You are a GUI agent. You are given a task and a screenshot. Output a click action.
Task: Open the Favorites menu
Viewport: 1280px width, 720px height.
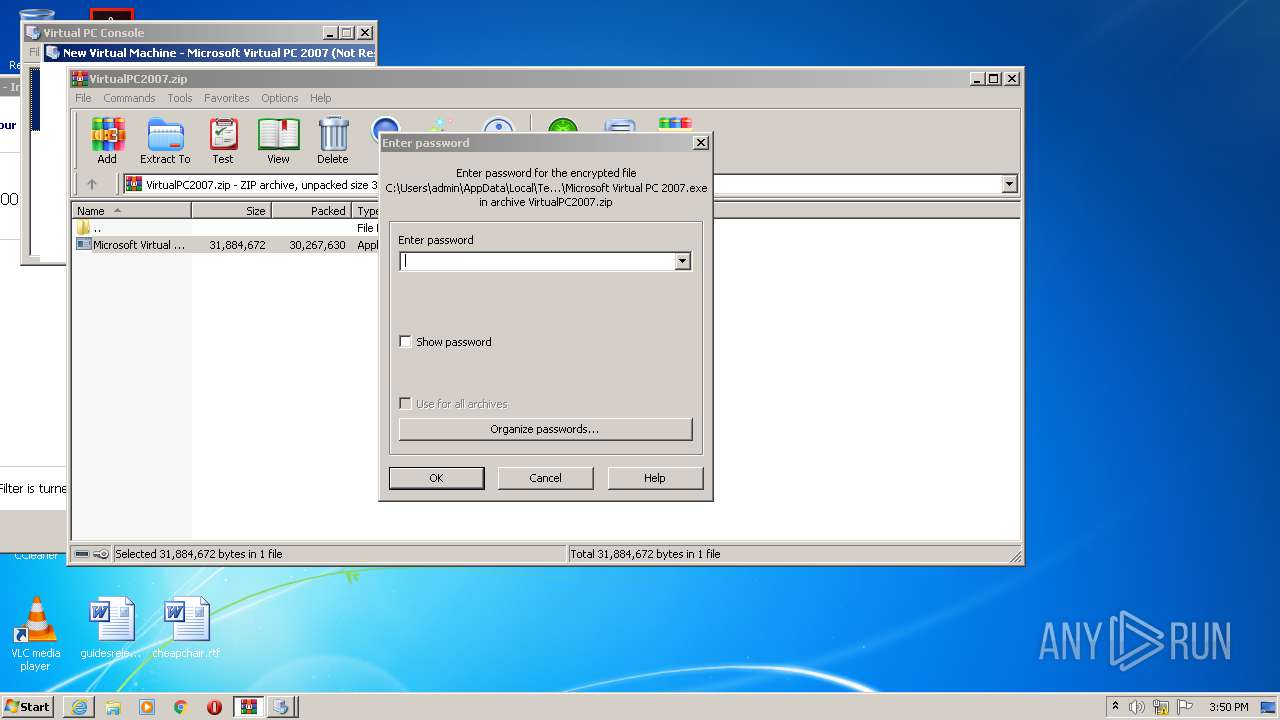tap(227, 98)
